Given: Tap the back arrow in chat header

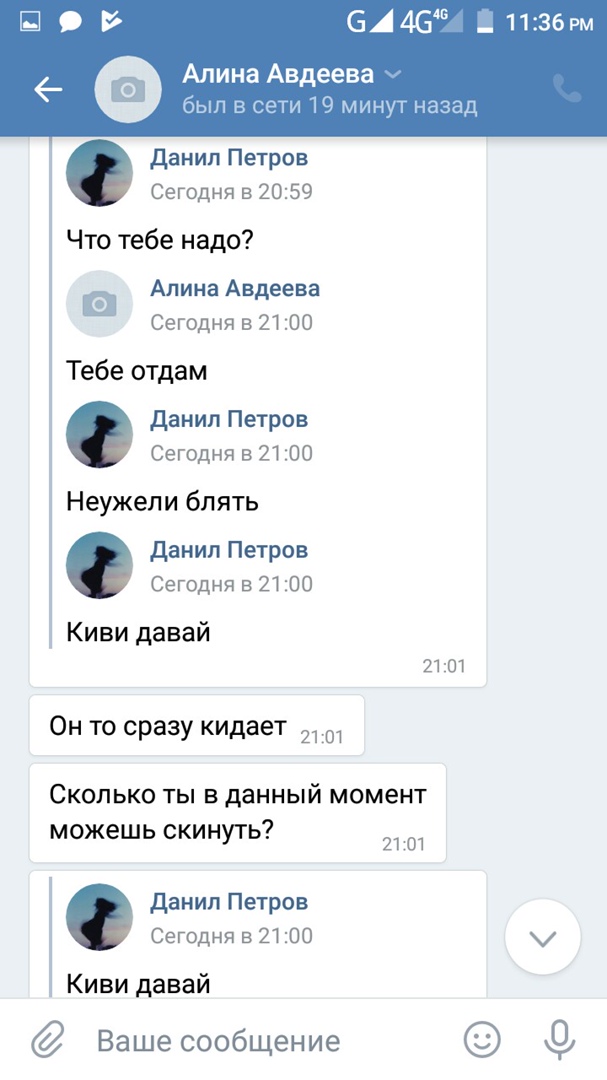Looking at the screenshot, I should 48,90.
